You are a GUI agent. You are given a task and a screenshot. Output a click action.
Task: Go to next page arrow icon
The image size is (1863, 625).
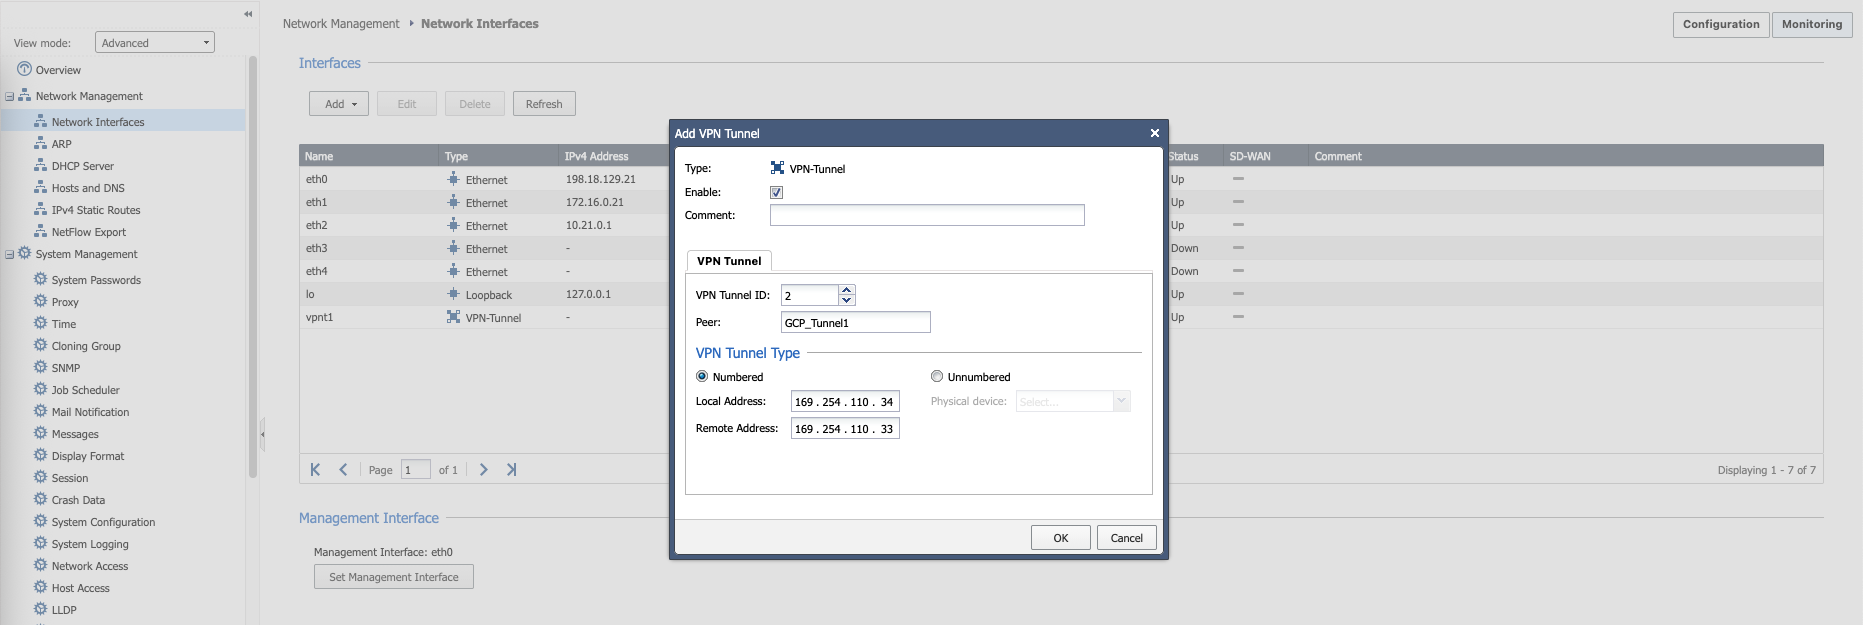point(484,470)
